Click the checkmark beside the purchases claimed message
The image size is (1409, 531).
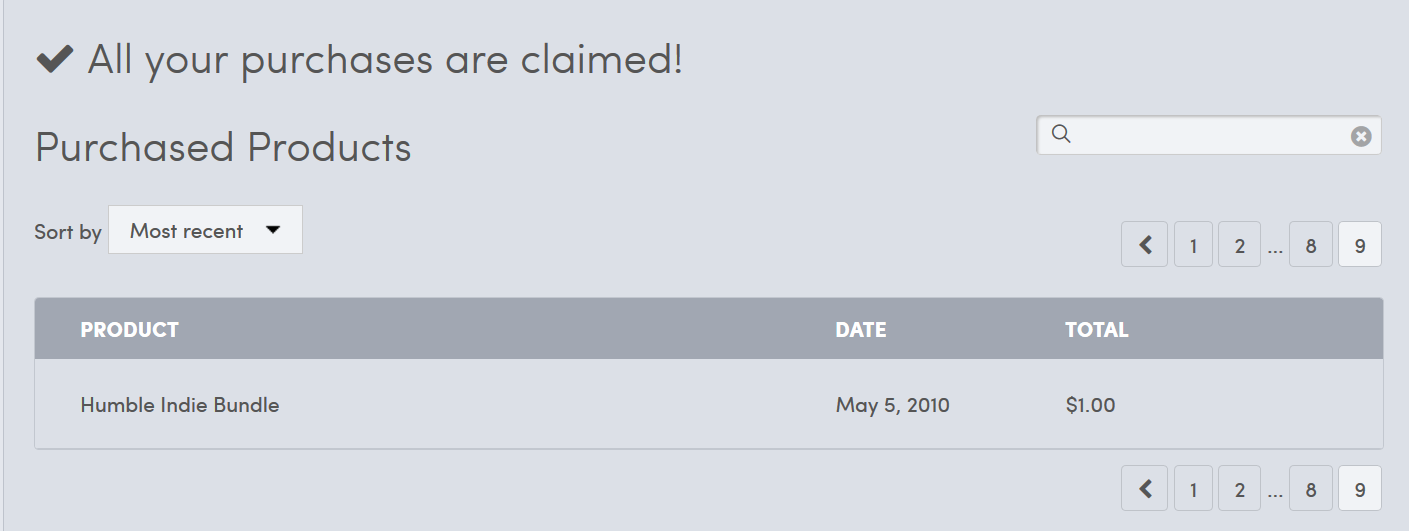point(55,60)
